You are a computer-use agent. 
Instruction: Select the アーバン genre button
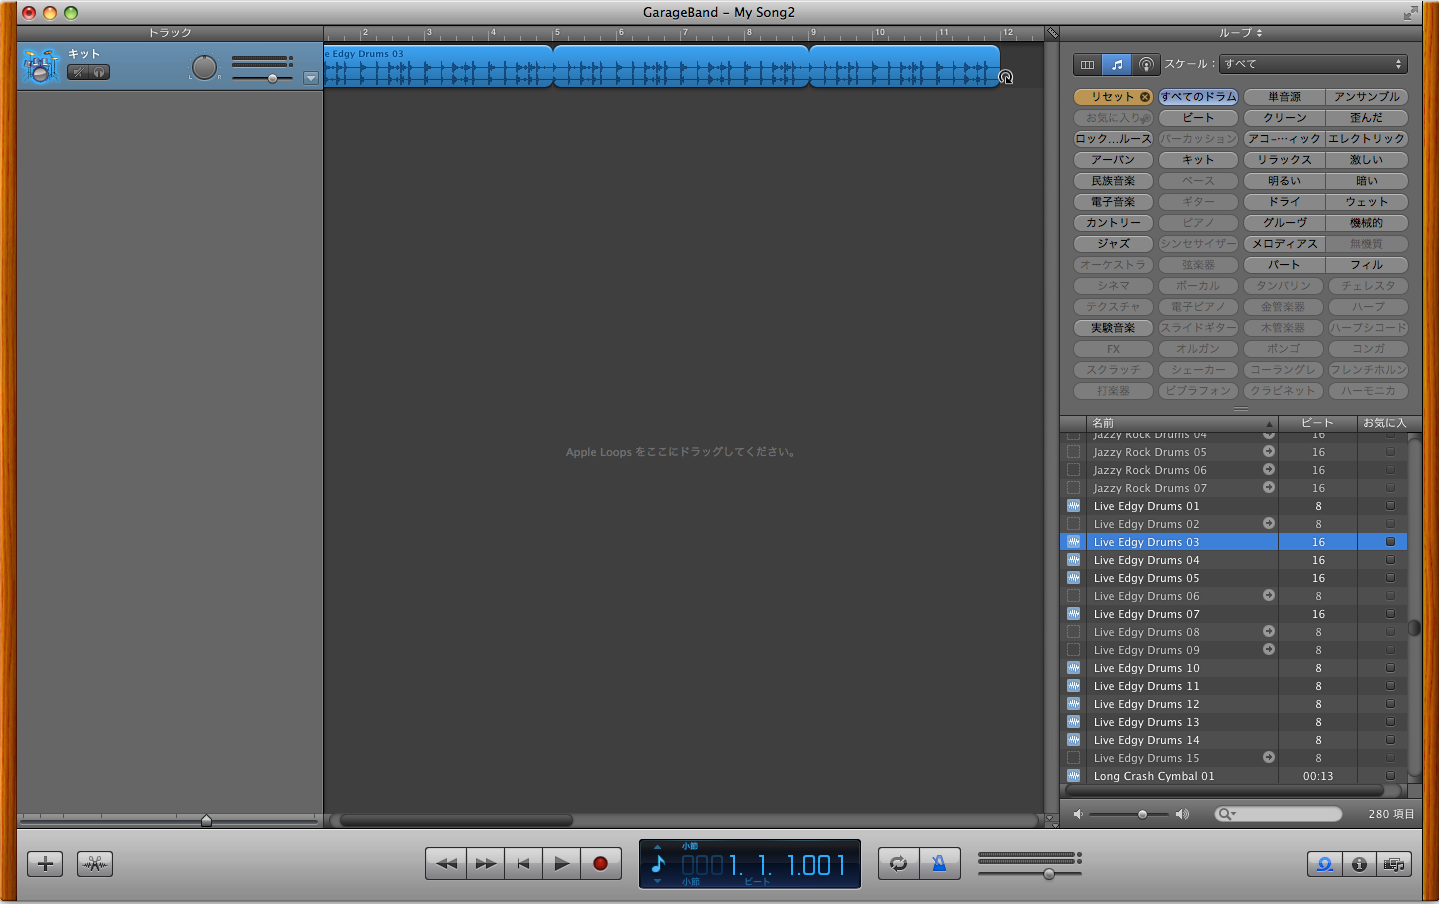1113,160
